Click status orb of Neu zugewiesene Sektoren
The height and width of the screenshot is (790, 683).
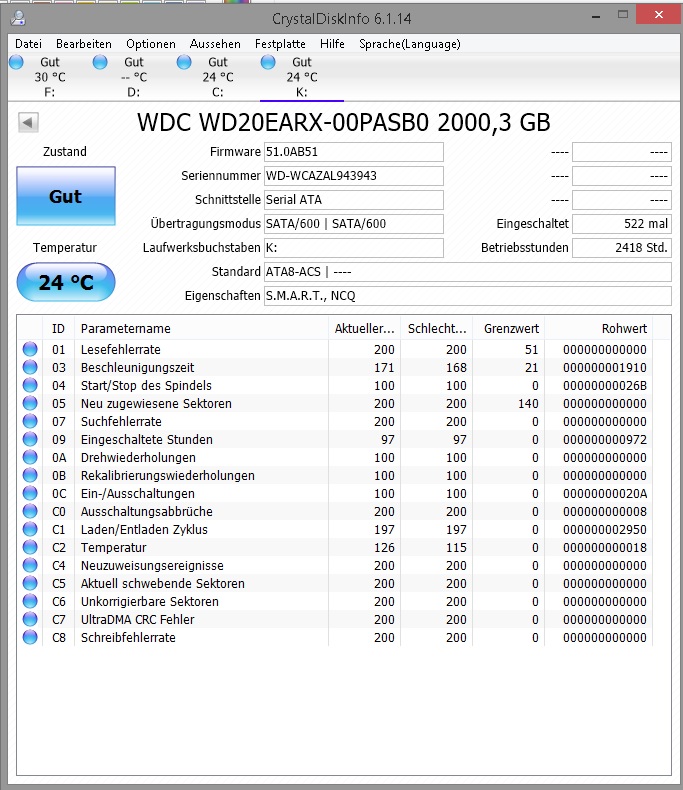coord(30,403)
